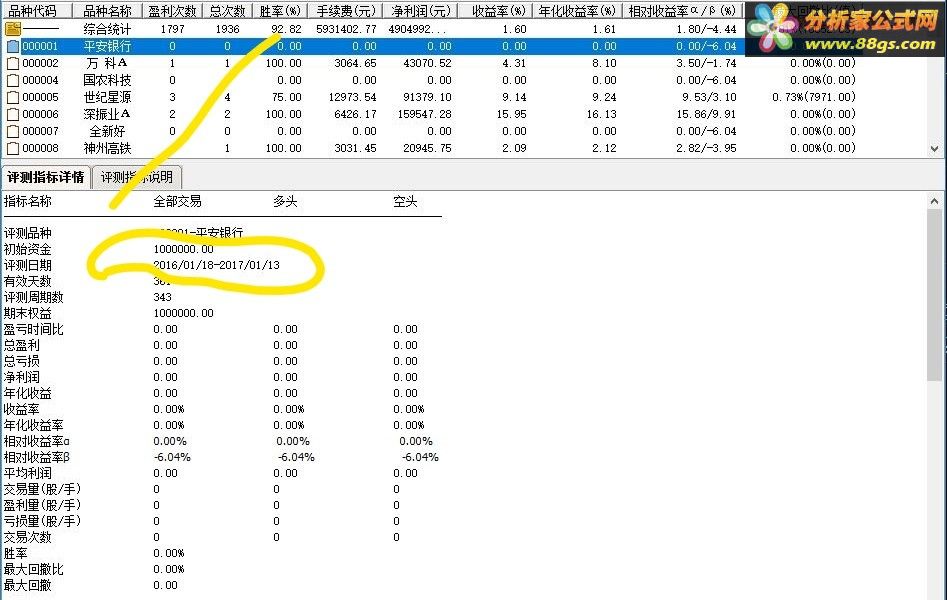This screenshot has width=947, height=600.
Task: Sort by the 品种代码 column header
Action: coord(36,11)
